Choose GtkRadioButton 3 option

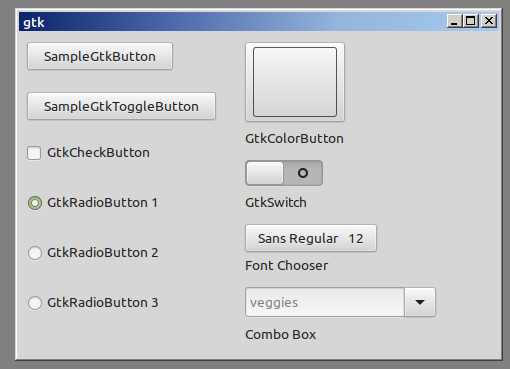point(35,303)
